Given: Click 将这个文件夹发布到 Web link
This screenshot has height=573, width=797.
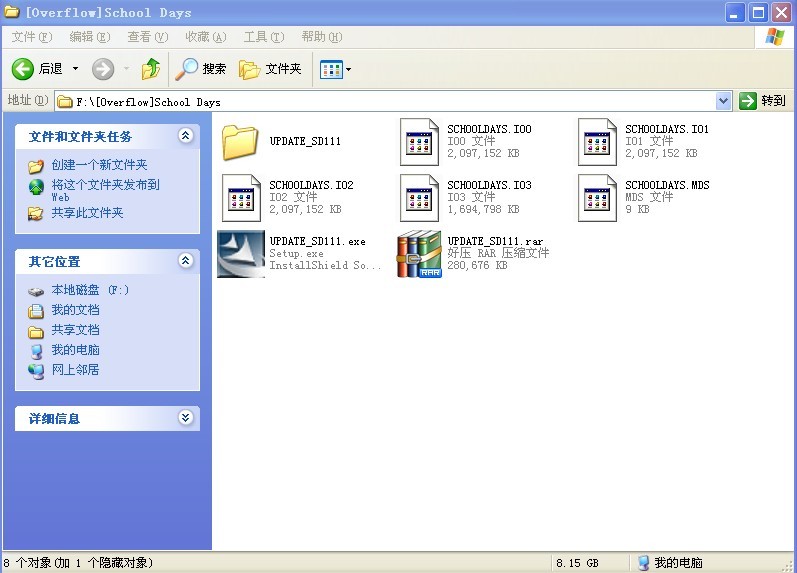Looking at the screenshot, I should point(105,190).
